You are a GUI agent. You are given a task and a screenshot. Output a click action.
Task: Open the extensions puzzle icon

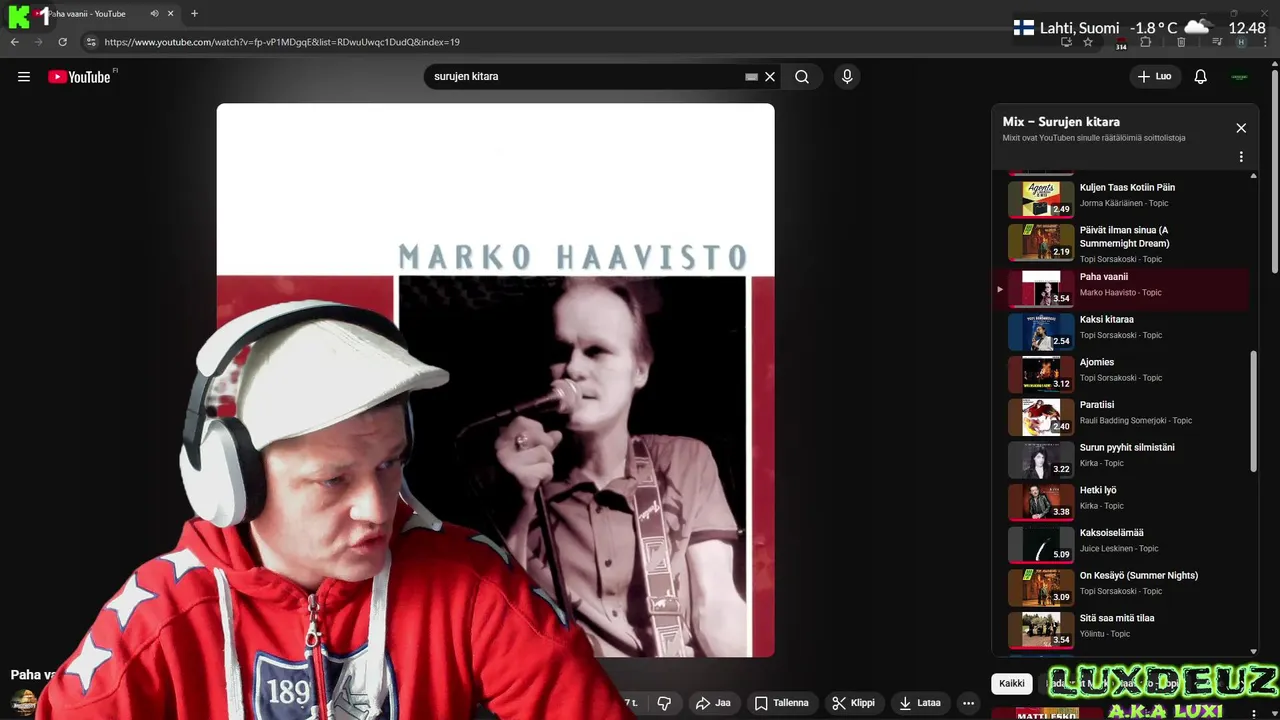coord(1146,42)
